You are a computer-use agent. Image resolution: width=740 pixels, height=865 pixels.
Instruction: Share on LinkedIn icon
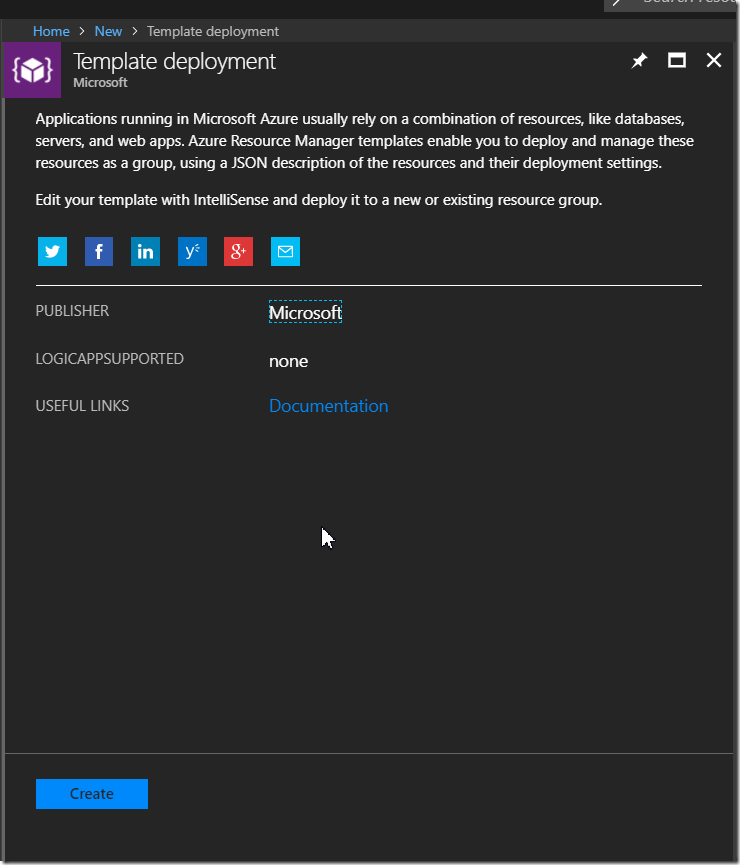coord(146,252)
